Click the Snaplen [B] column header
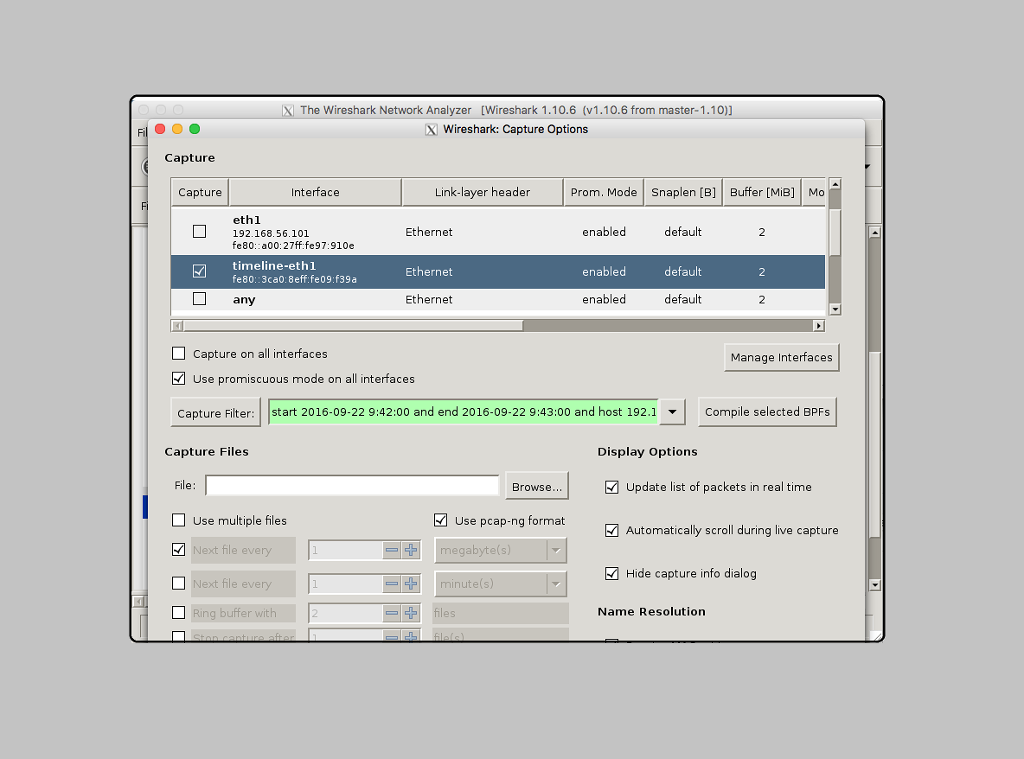Image resolution: width=1024 pixels, height=759 pixels. [683, 192]
